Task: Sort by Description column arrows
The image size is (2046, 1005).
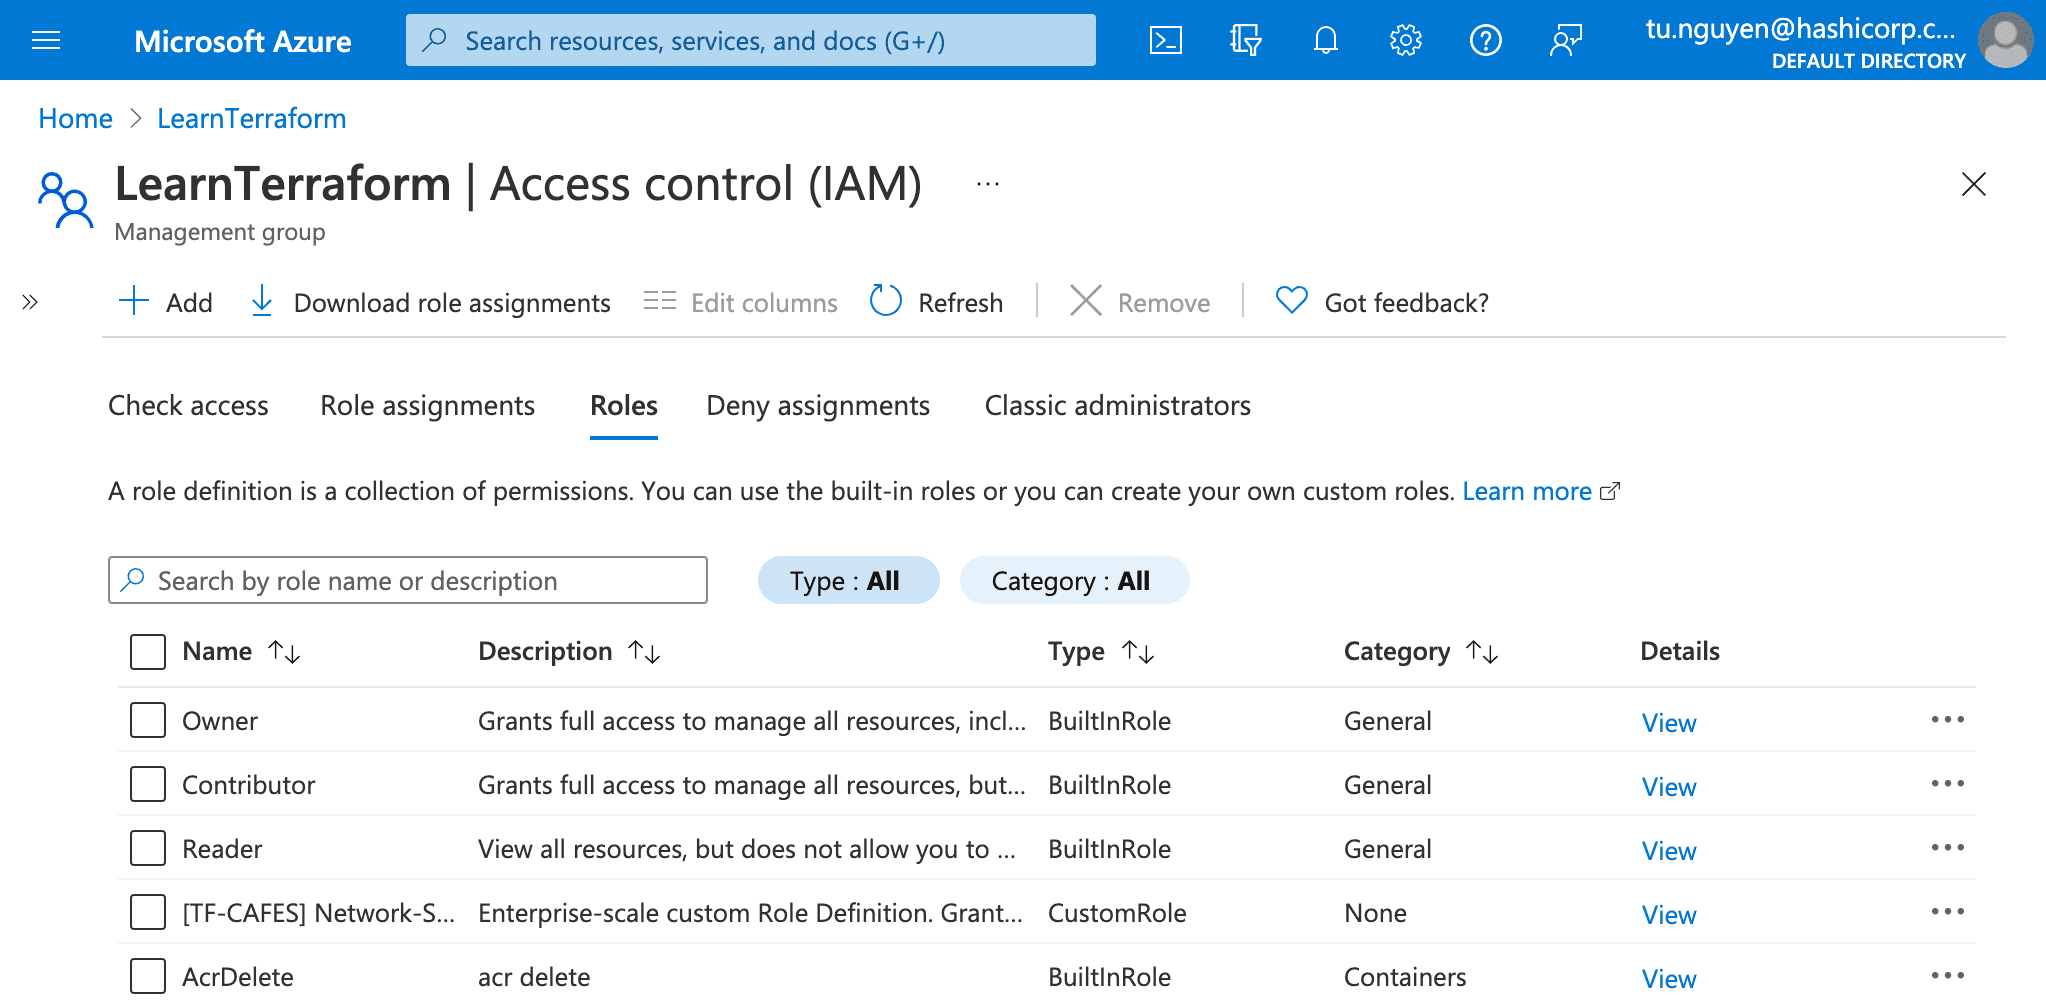Action: [x=644, y=652]
